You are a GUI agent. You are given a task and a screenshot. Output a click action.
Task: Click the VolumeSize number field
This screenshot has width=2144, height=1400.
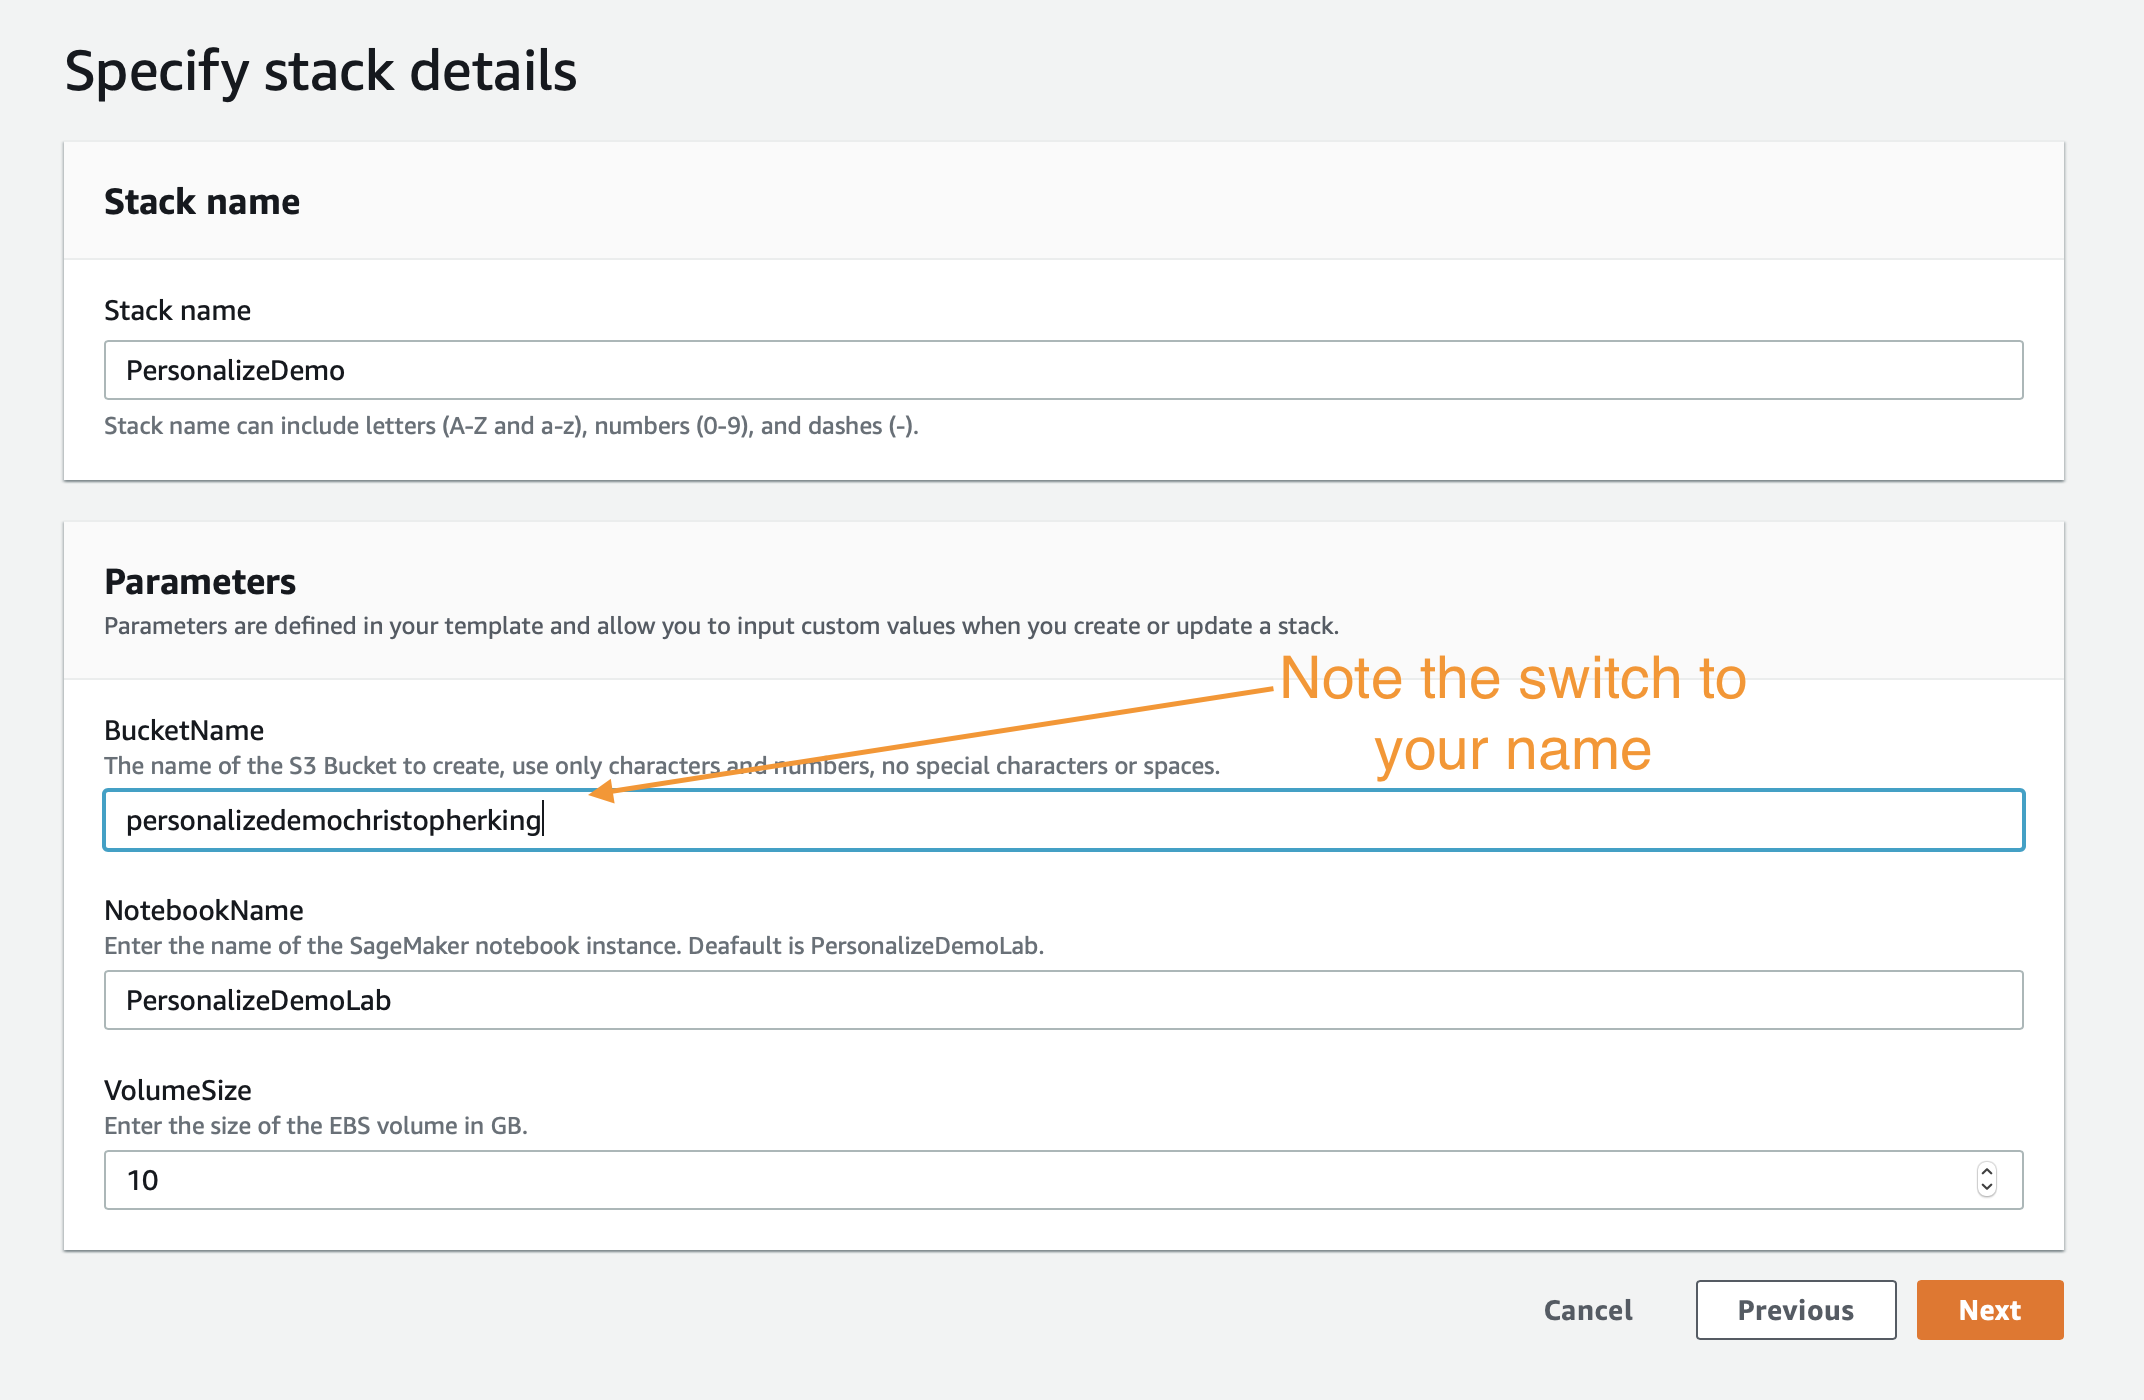click(x=1064, y=1180)
